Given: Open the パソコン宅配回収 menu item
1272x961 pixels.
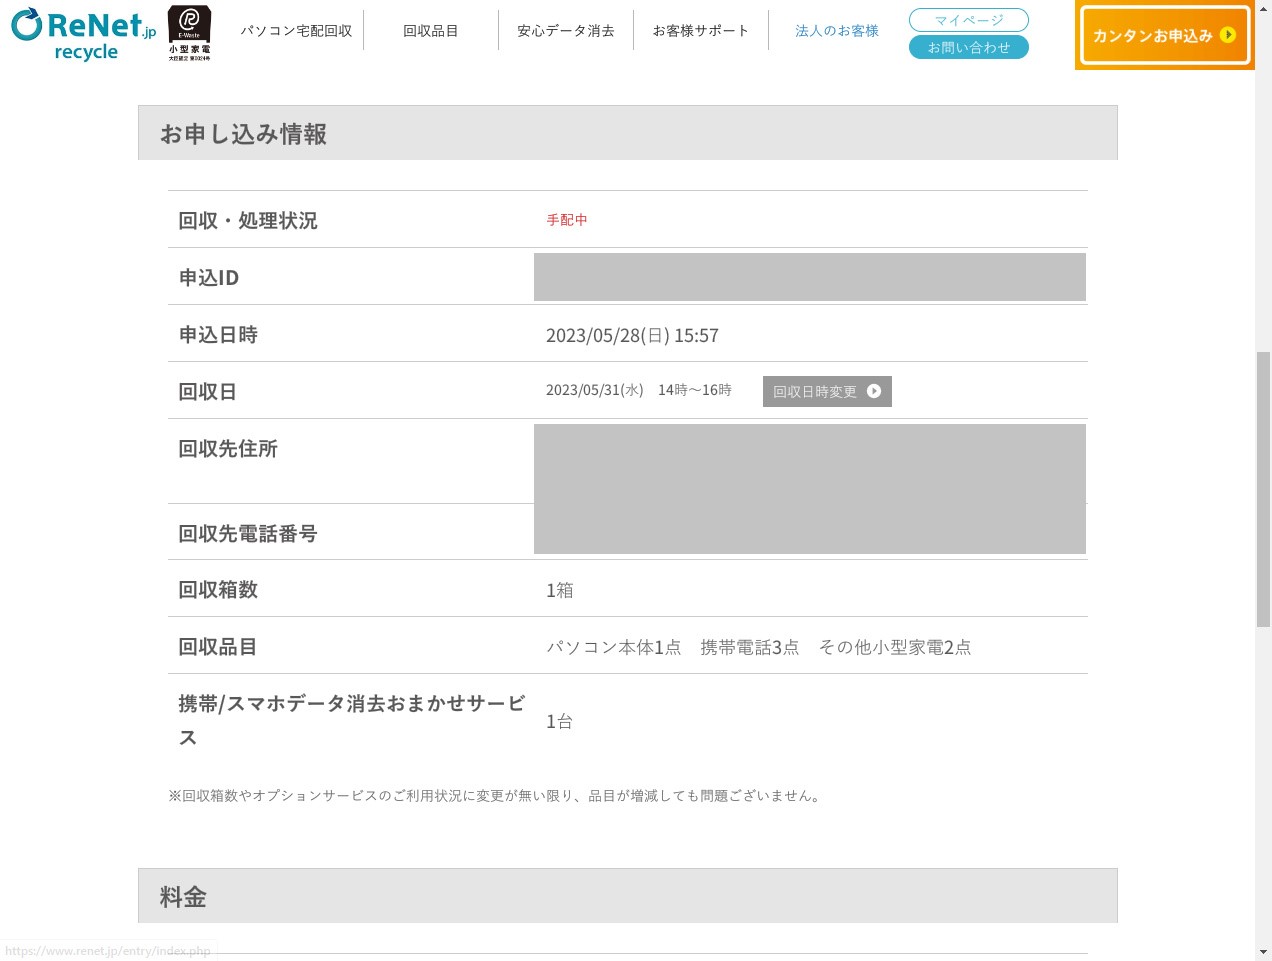Looking at the screenshot, I should (296, 31).
